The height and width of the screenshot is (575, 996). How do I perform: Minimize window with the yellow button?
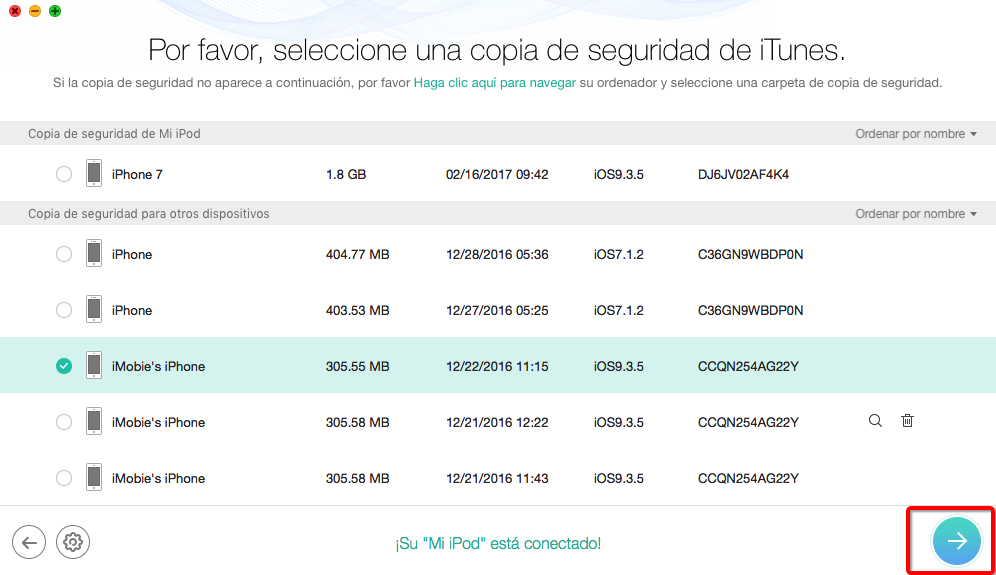[35, 11]
